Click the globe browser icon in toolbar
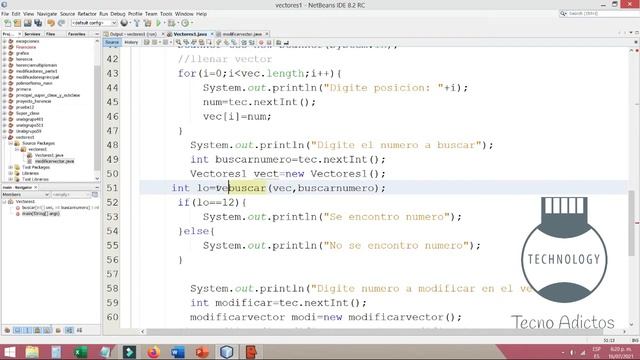The width and height of the screenshot is (640, 360). coord(124,23)
